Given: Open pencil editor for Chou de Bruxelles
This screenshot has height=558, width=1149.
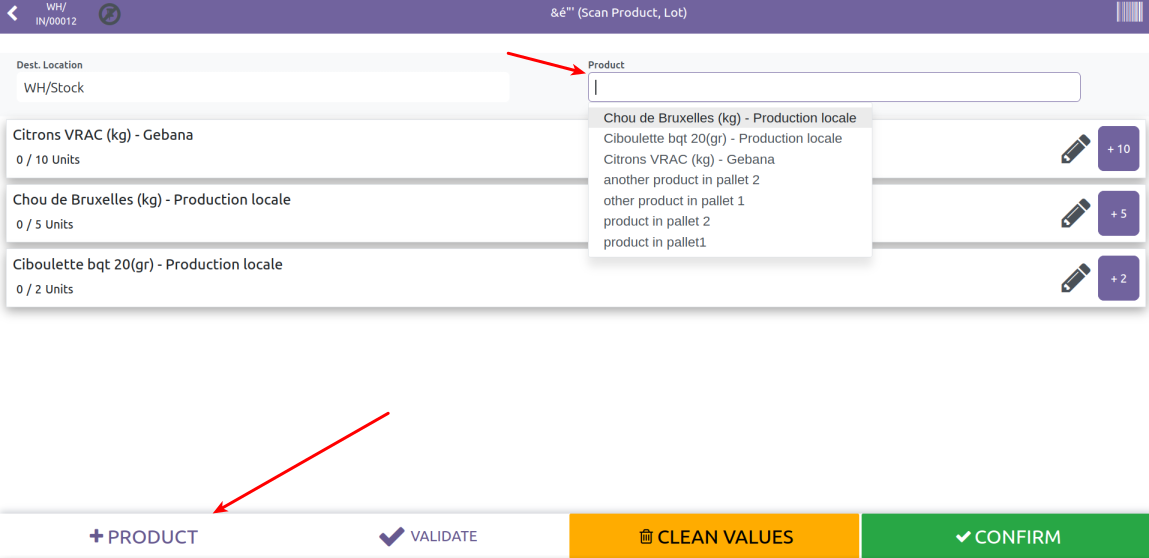Looking at the screenshot, I should 1075,213.
